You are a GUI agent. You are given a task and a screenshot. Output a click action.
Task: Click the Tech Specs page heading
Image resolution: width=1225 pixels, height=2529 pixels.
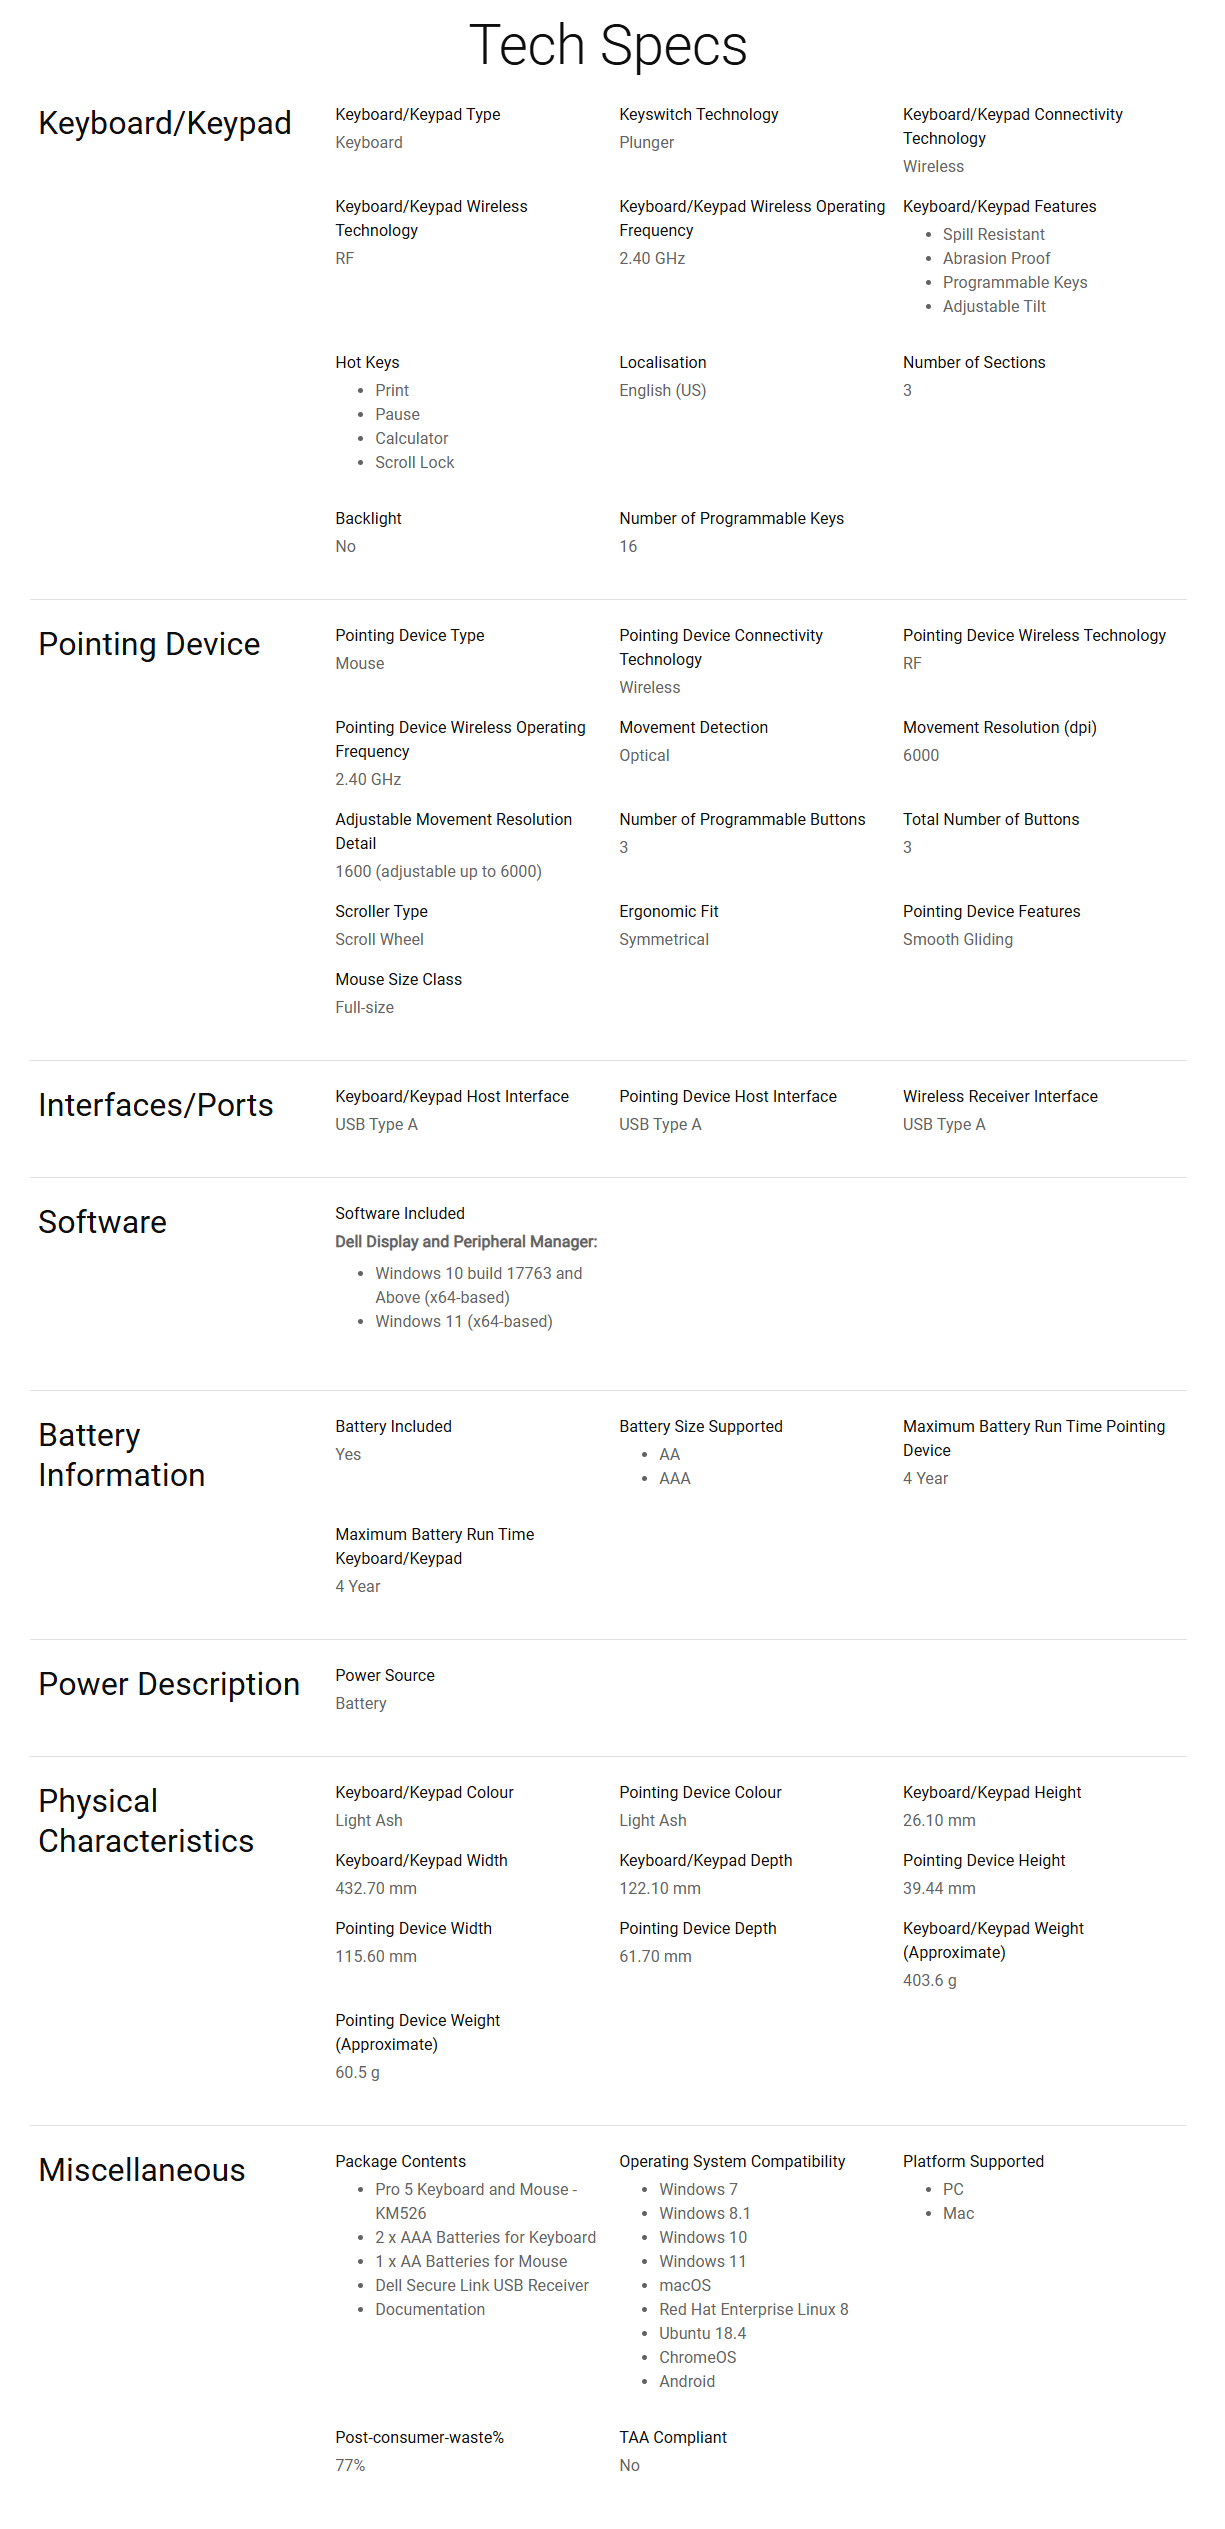click(x=608, y=46)
